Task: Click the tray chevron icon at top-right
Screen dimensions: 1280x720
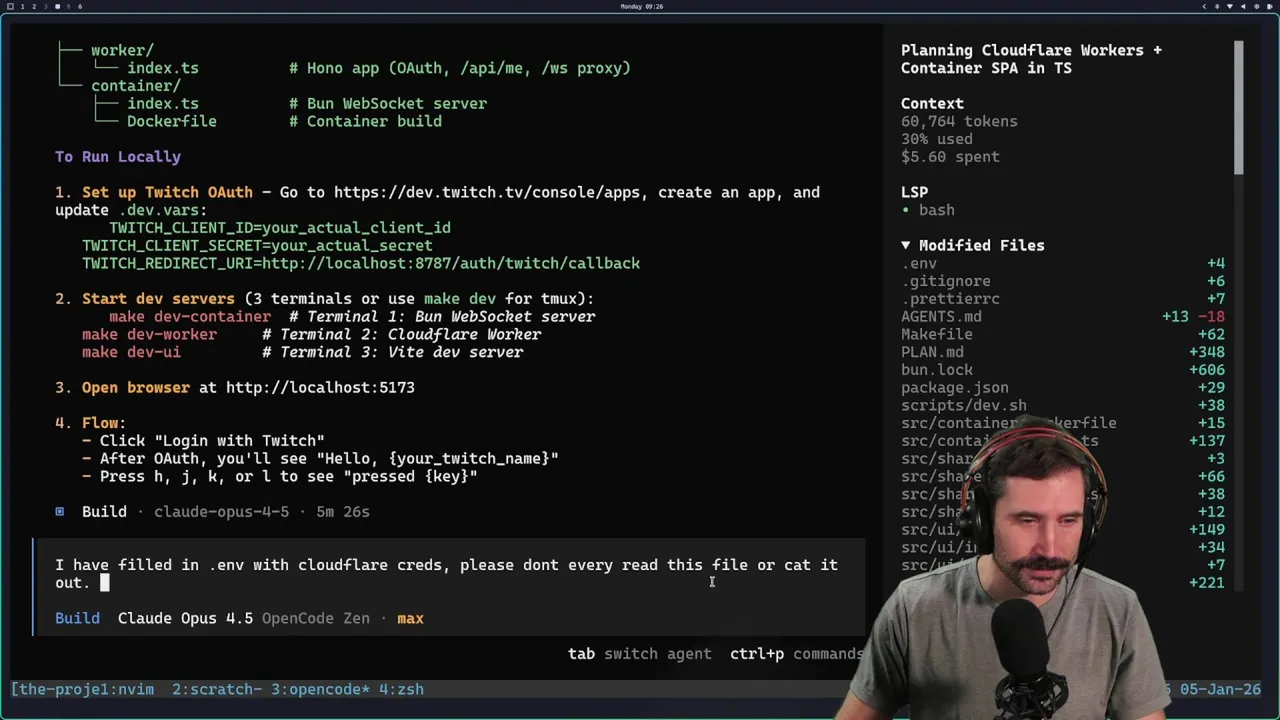Action: 1205,6
